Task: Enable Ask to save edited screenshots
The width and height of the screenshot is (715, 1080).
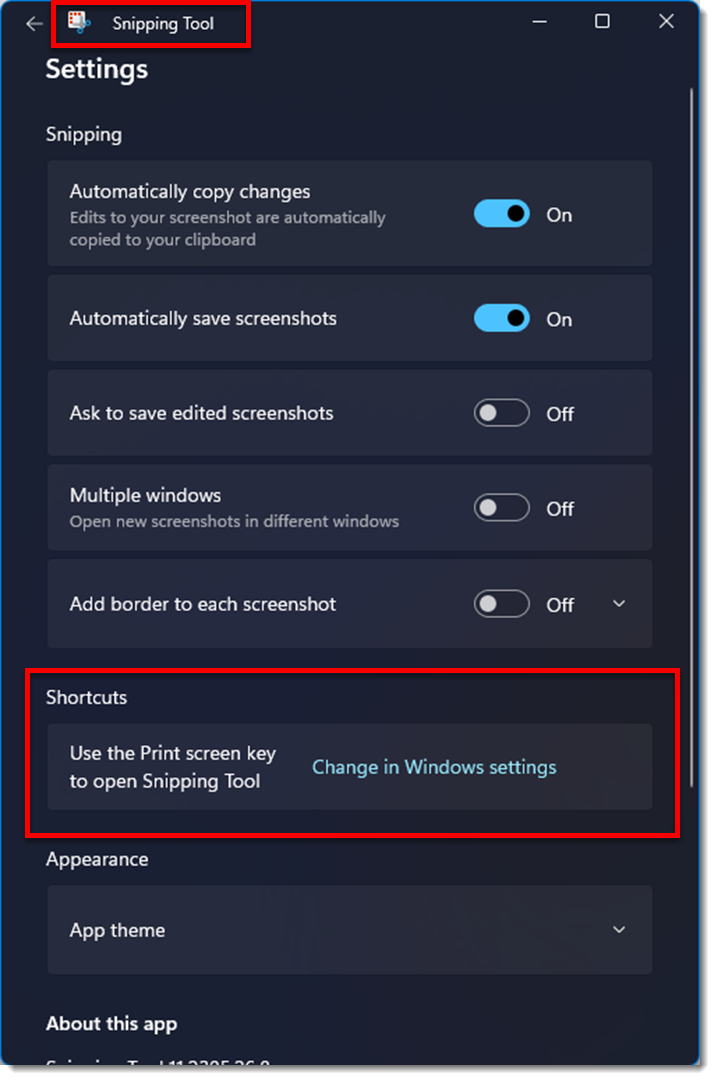Action: pos(501,412)
